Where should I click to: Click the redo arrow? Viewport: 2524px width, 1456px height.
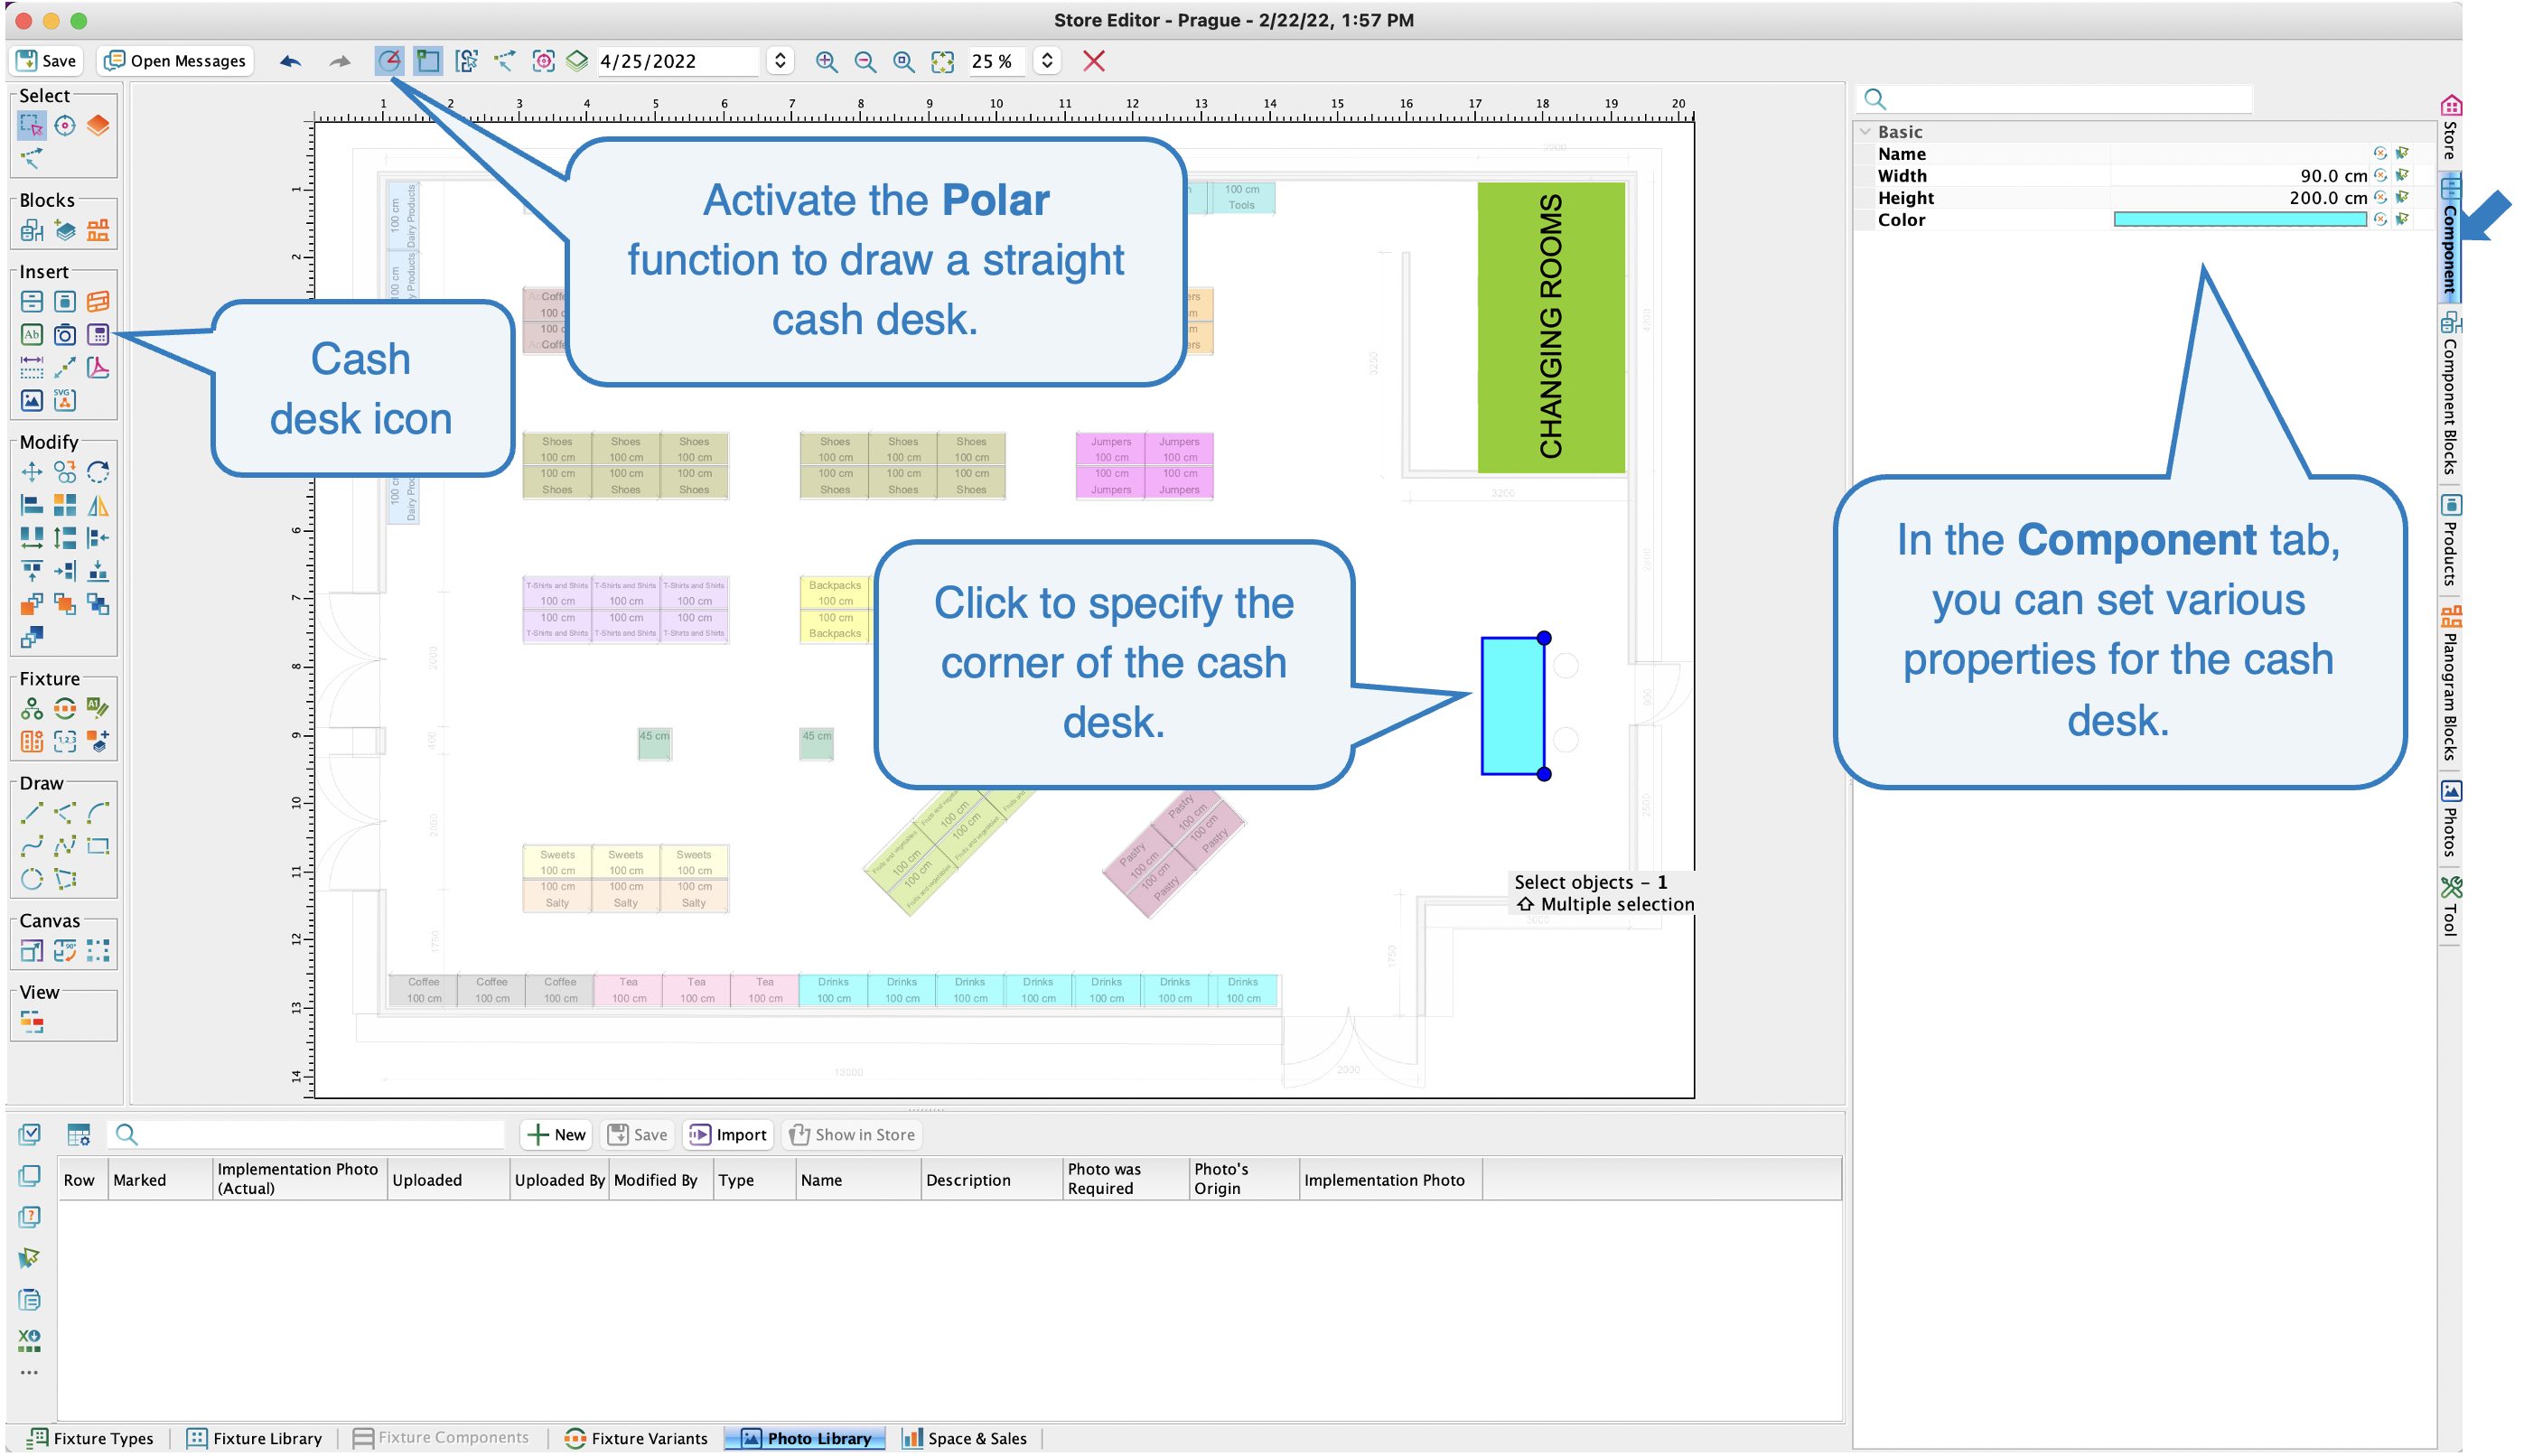coord(340,61)
